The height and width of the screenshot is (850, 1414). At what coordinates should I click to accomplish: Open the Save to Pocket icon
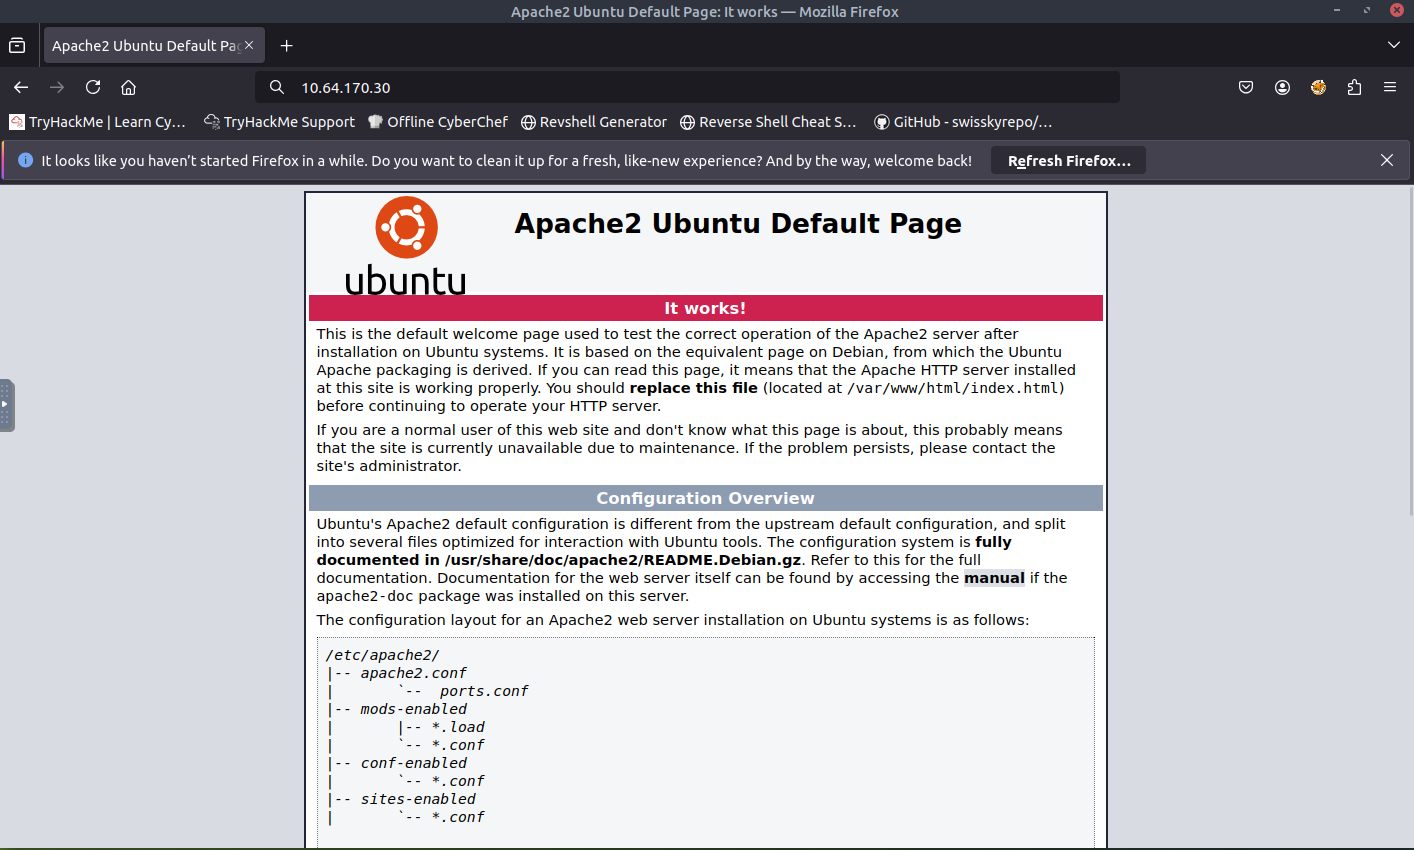coord(1246,87)
